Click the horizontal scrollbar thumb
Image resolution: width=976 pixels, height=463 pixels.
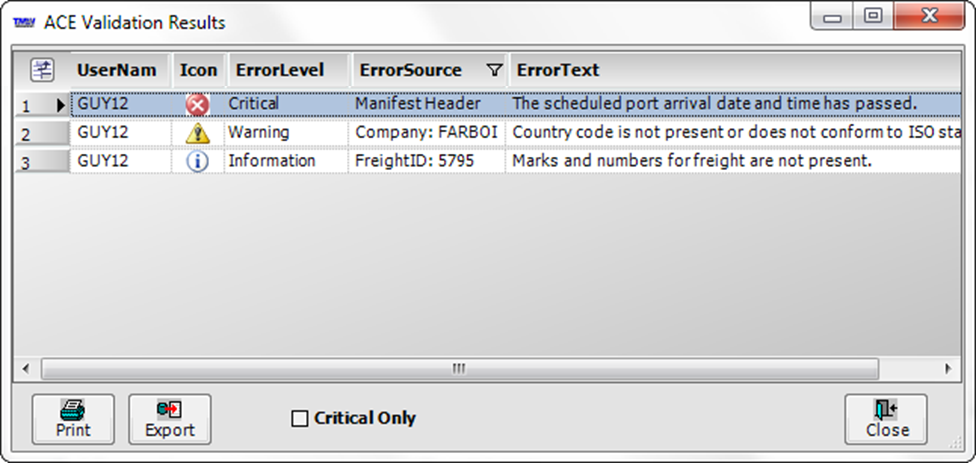pyautogui.click(x=459, y=368)
